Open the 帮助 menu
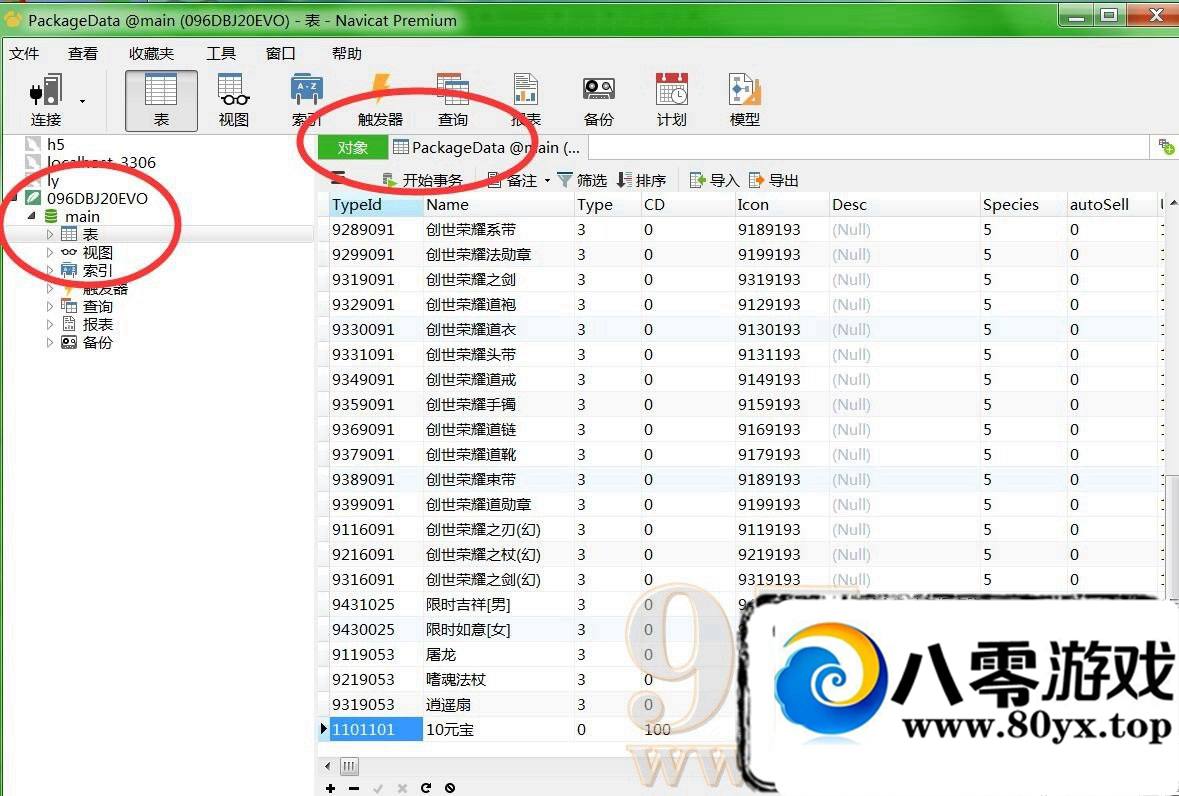Screen dimensions: 1179x796 347,53
